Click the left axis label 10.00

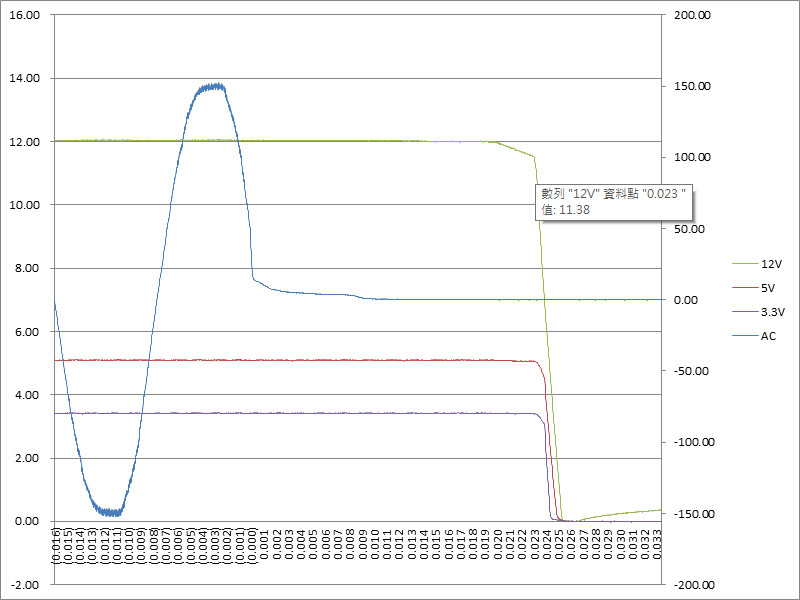tap(24, 205)
